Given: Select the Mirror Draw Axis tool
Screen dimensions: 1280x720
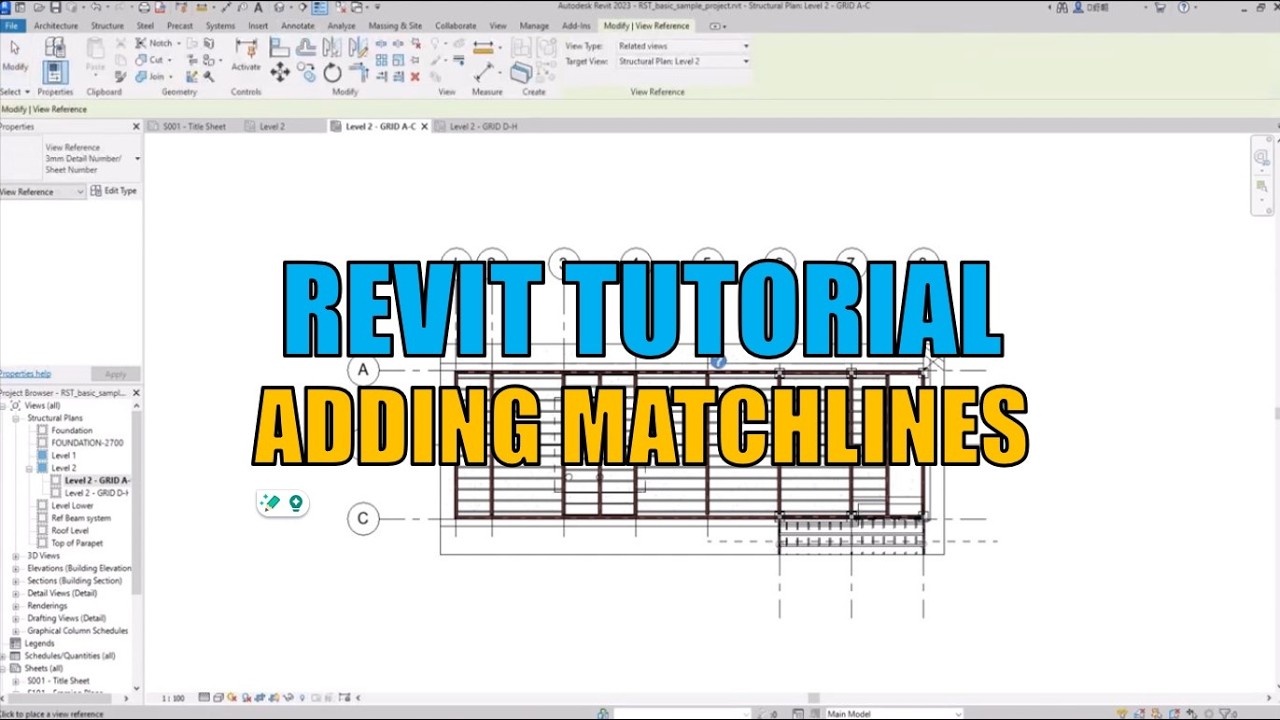Looking at the screenshot, I should (x=358, y=47).
